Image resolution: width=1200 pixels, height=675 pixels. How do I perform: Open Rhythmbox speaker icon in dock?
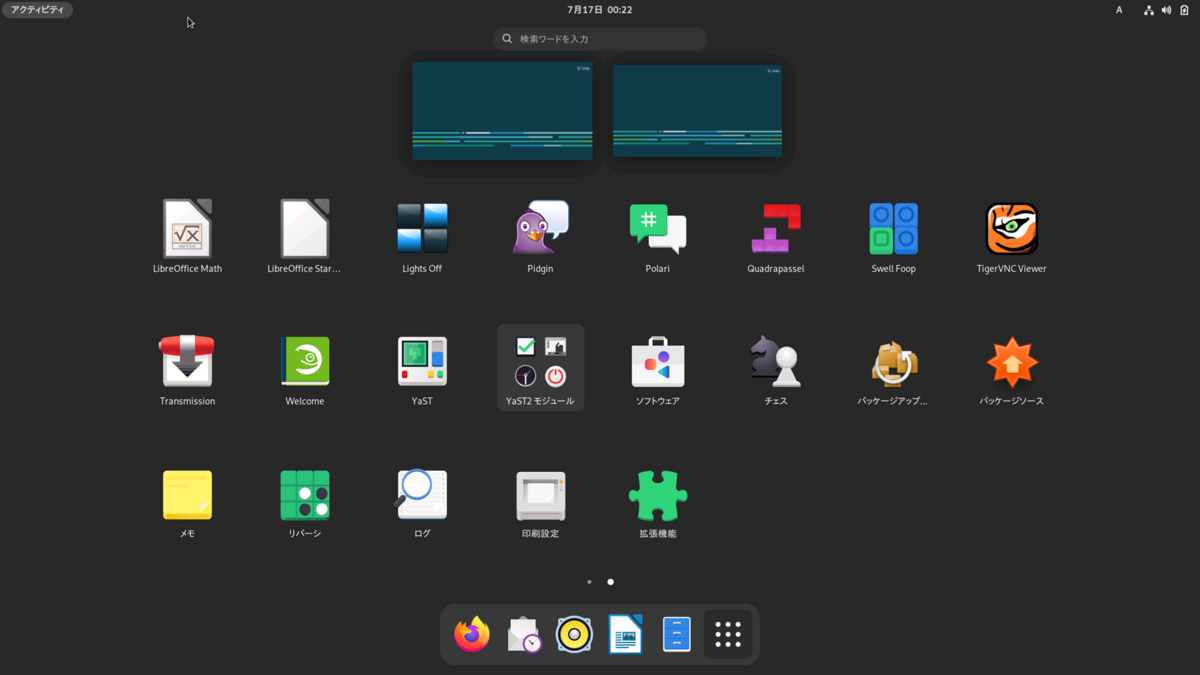point(574,634)
